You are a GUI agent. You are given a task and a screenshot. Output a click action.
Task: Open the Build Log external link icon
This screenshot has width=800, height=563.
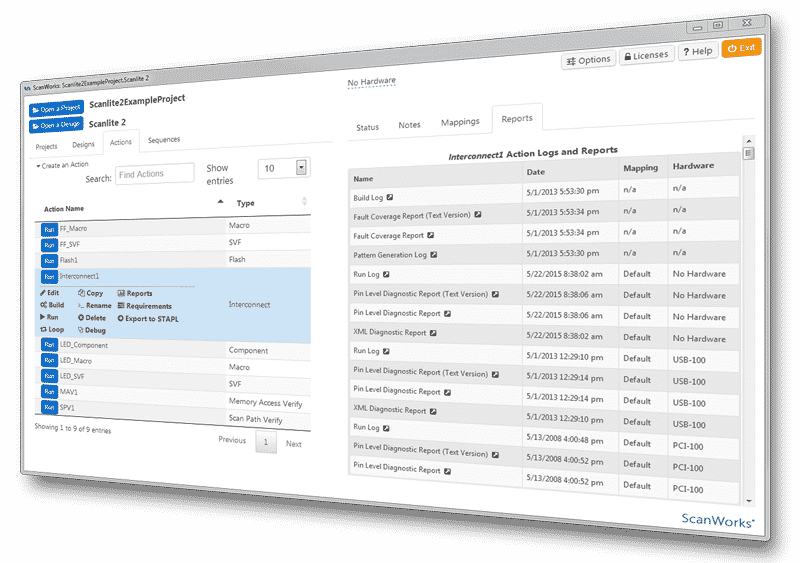point(390,198)
